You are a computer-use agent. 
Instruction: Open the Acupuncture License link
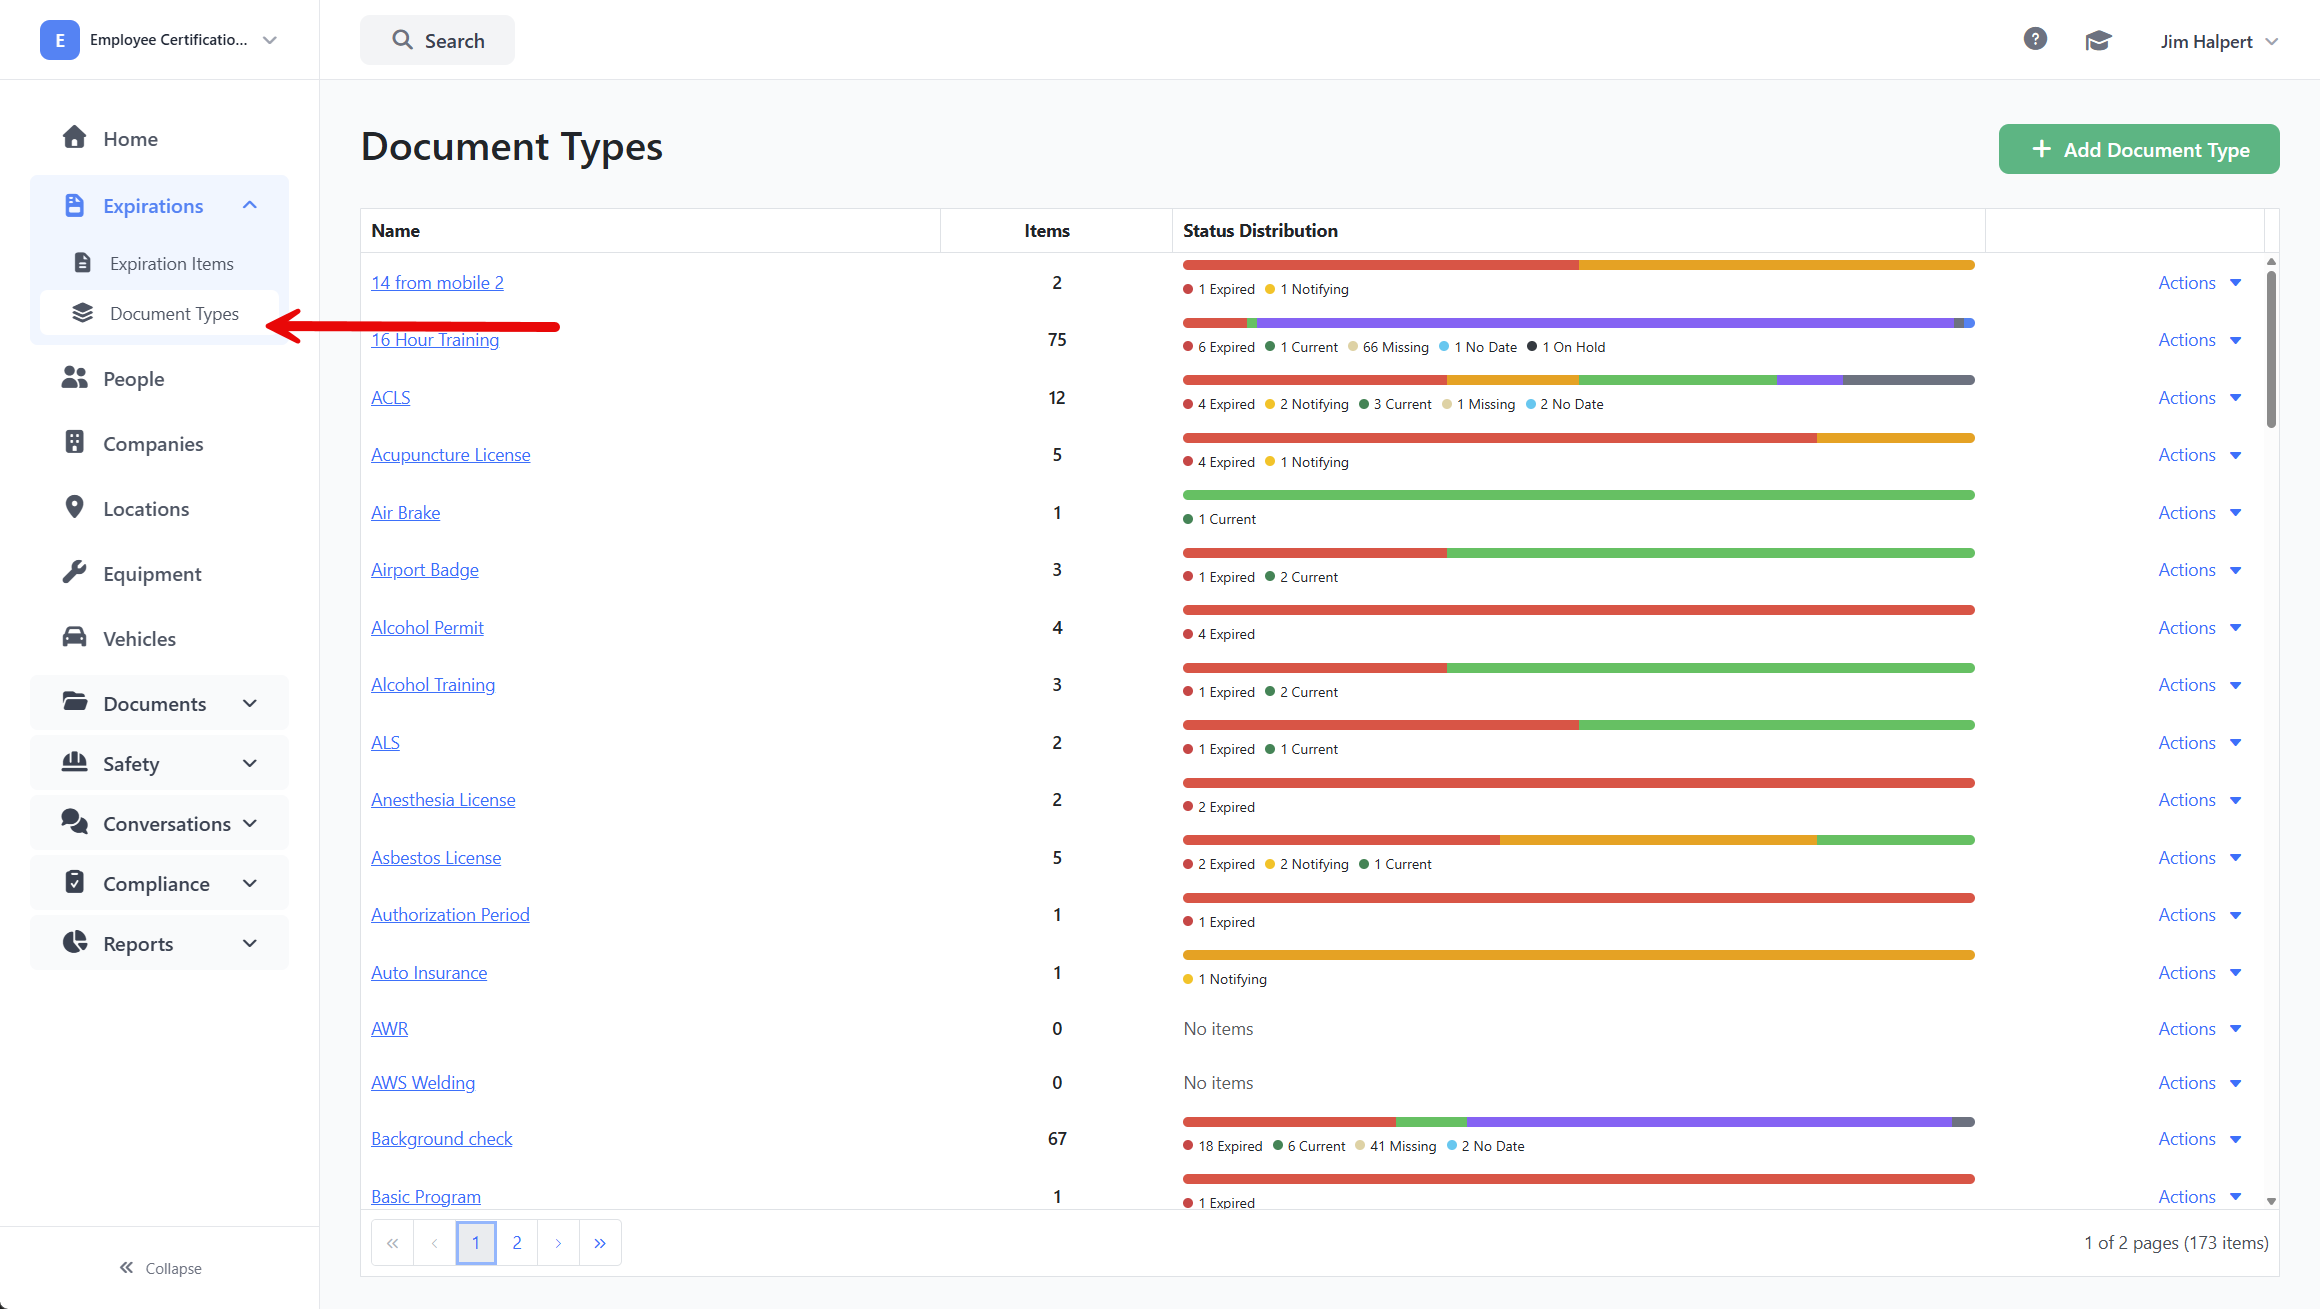coord(450,455)
